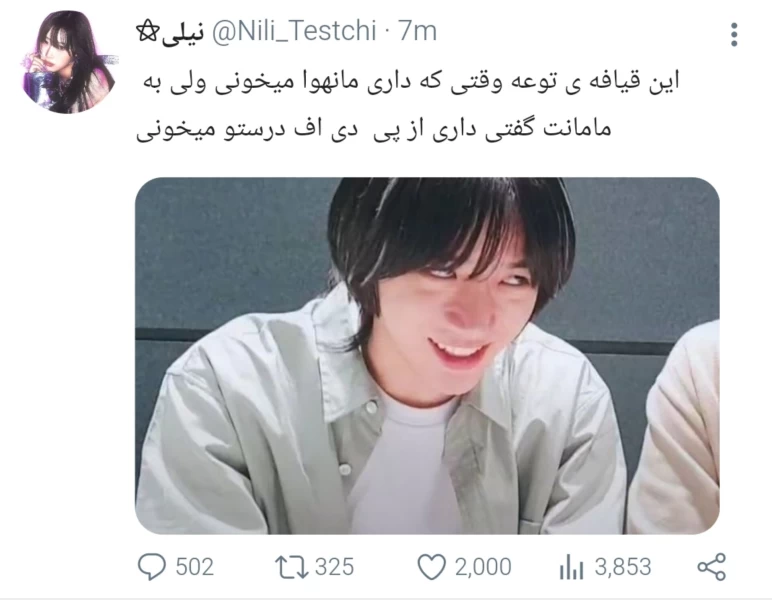772x600 pixels.
Task: Click the 502 replies count
Action: 195,567
